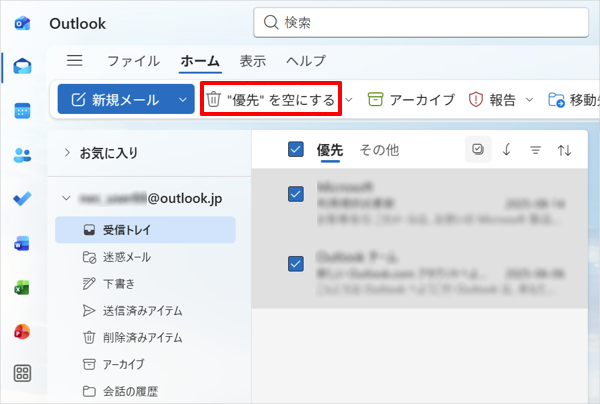Open the ヘルプ tab
Image resolution: width=600 pixels, height=404 pixels.
pyautogui.click(x=306, y=61)
